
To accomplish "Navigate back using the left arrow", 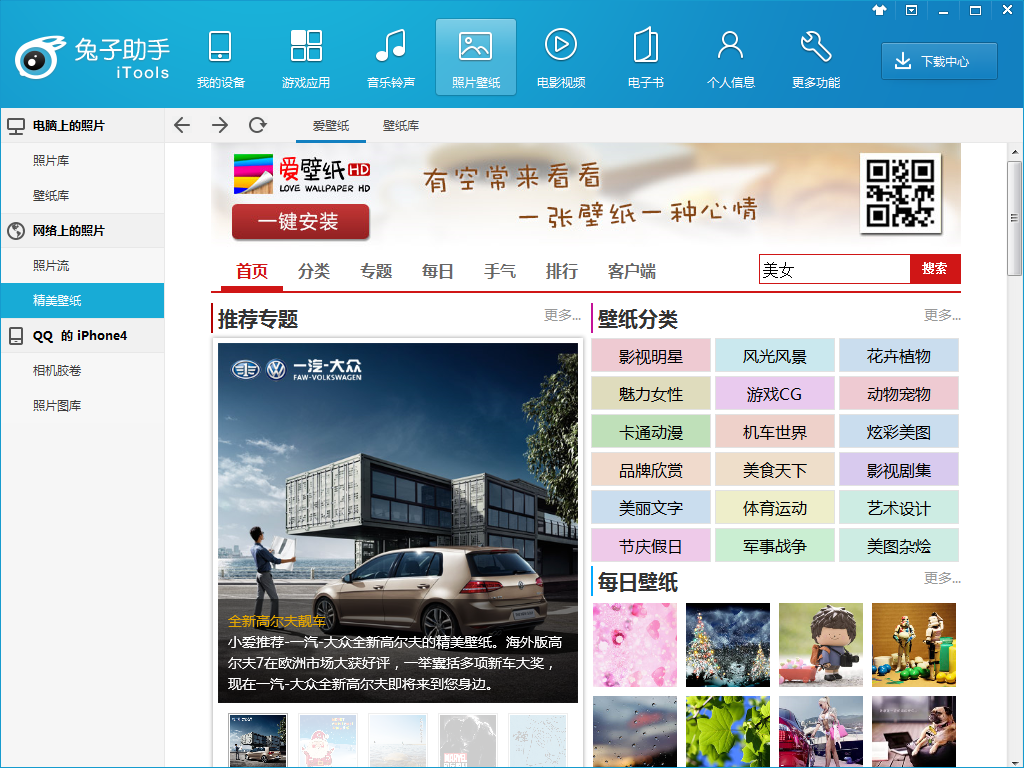I will click(181, 125).
